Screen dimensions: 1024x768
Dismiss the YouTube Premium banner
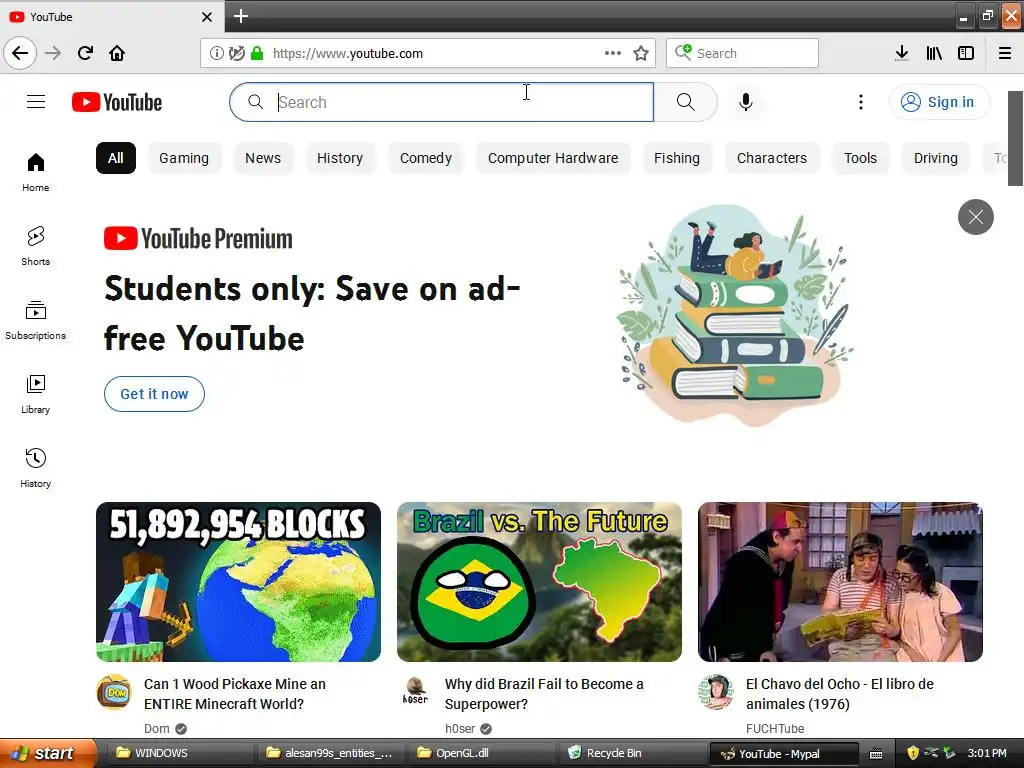point(976,217)
